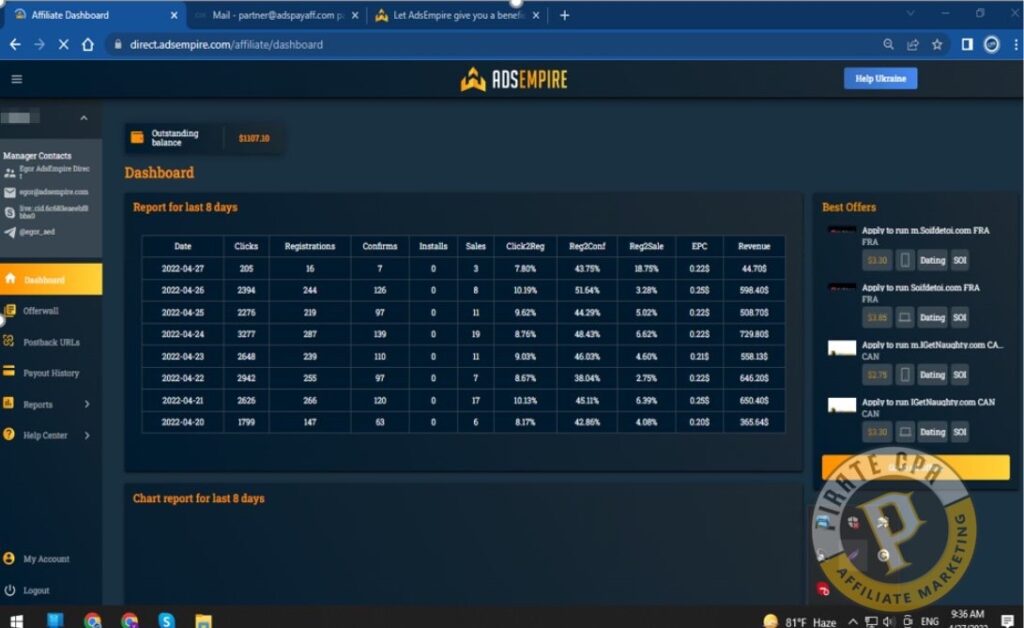Click outstanding balance amount $1107.10

[254, 138]
